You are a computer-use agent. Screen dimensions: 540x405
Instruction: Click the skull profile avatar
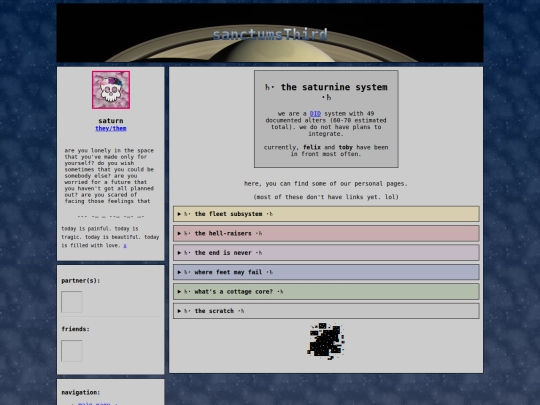click(111, 90)
